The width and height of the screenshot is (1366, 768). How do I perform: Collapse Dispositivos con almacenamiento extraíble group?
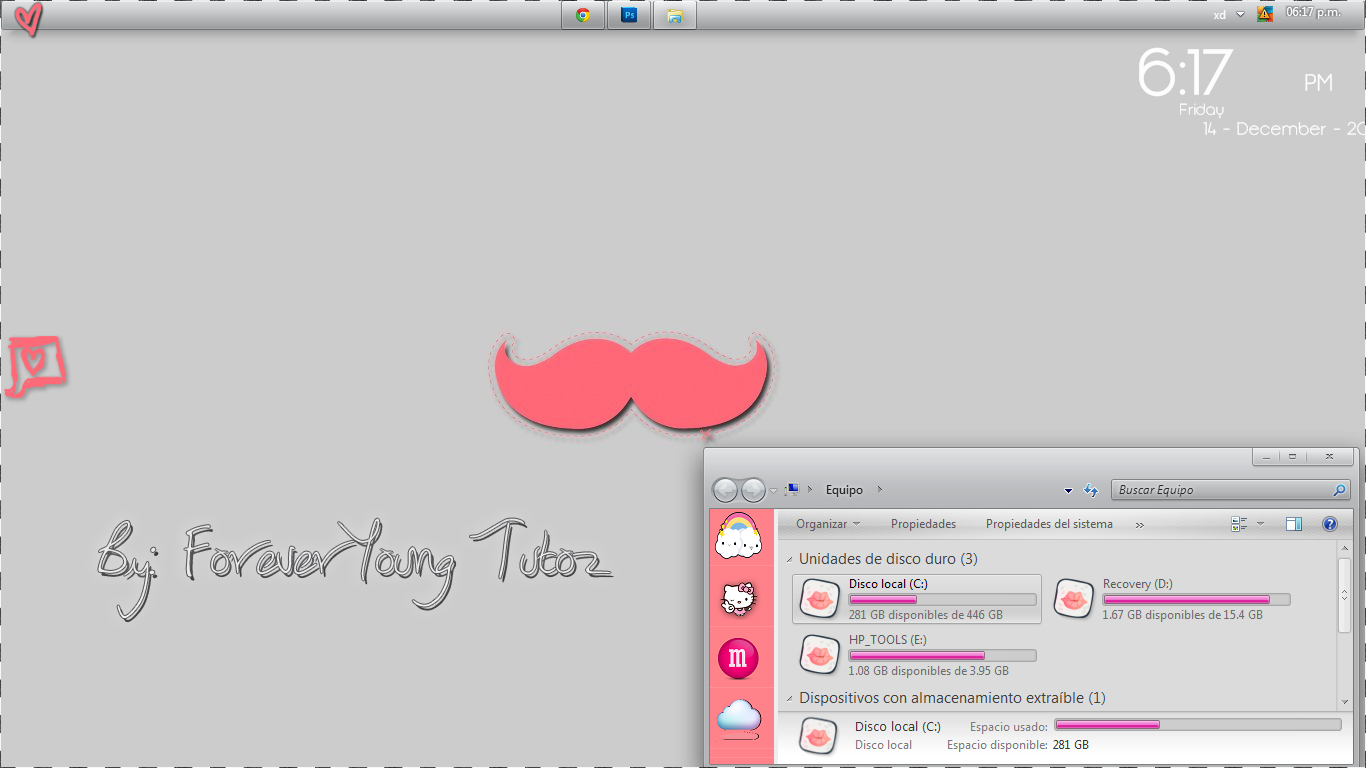point(790,699)
